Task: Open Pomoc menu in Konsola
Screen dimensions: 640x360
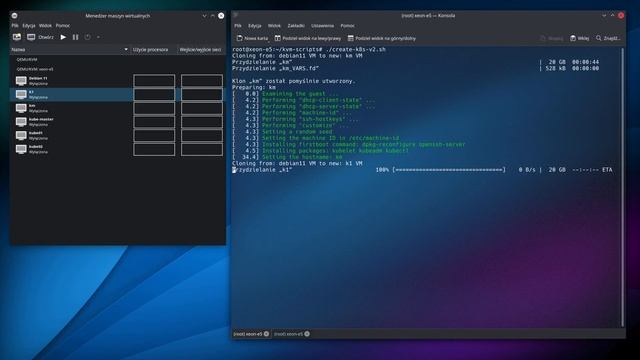Action: coord(348,25)
